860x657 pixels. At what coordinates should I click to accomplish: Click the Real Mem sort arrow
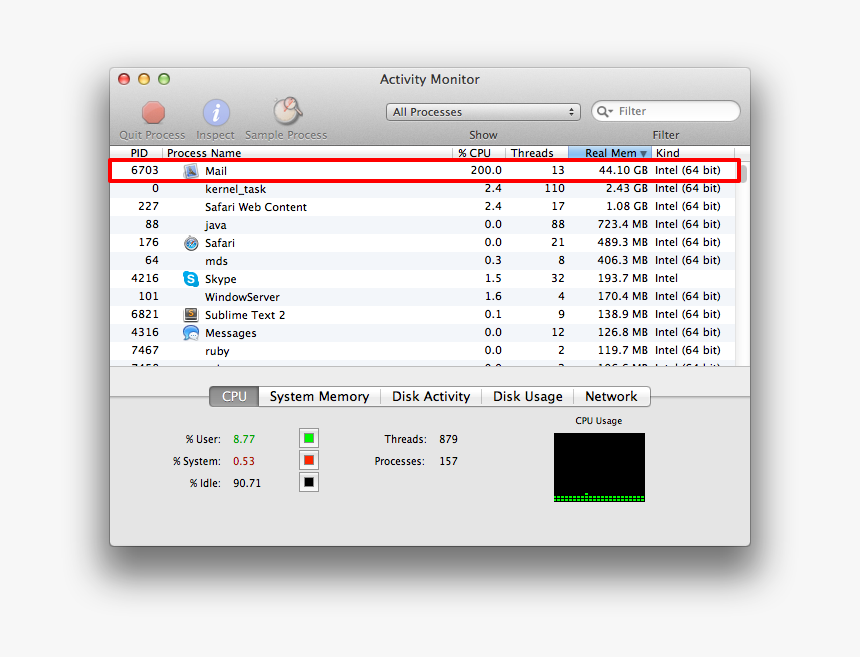pyautogui.click(x=643, y=154)
